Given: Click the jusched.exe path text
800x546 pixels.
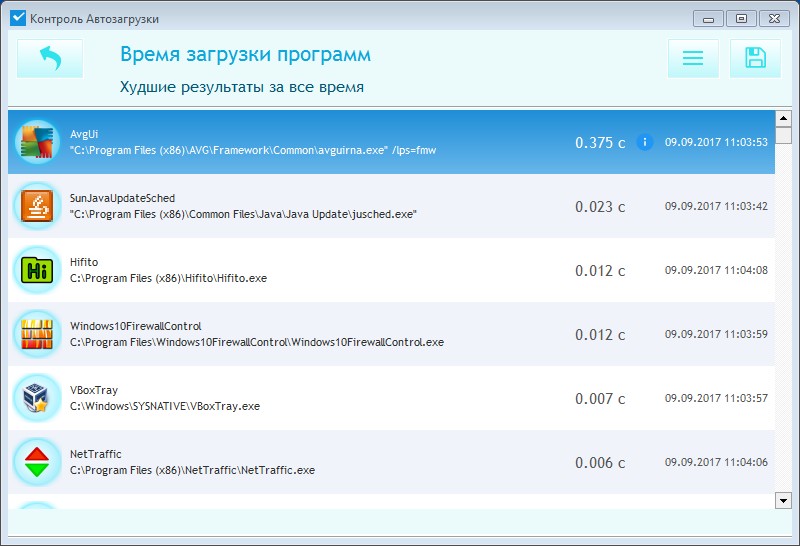Looking at the screenshot, I should 243,214.
